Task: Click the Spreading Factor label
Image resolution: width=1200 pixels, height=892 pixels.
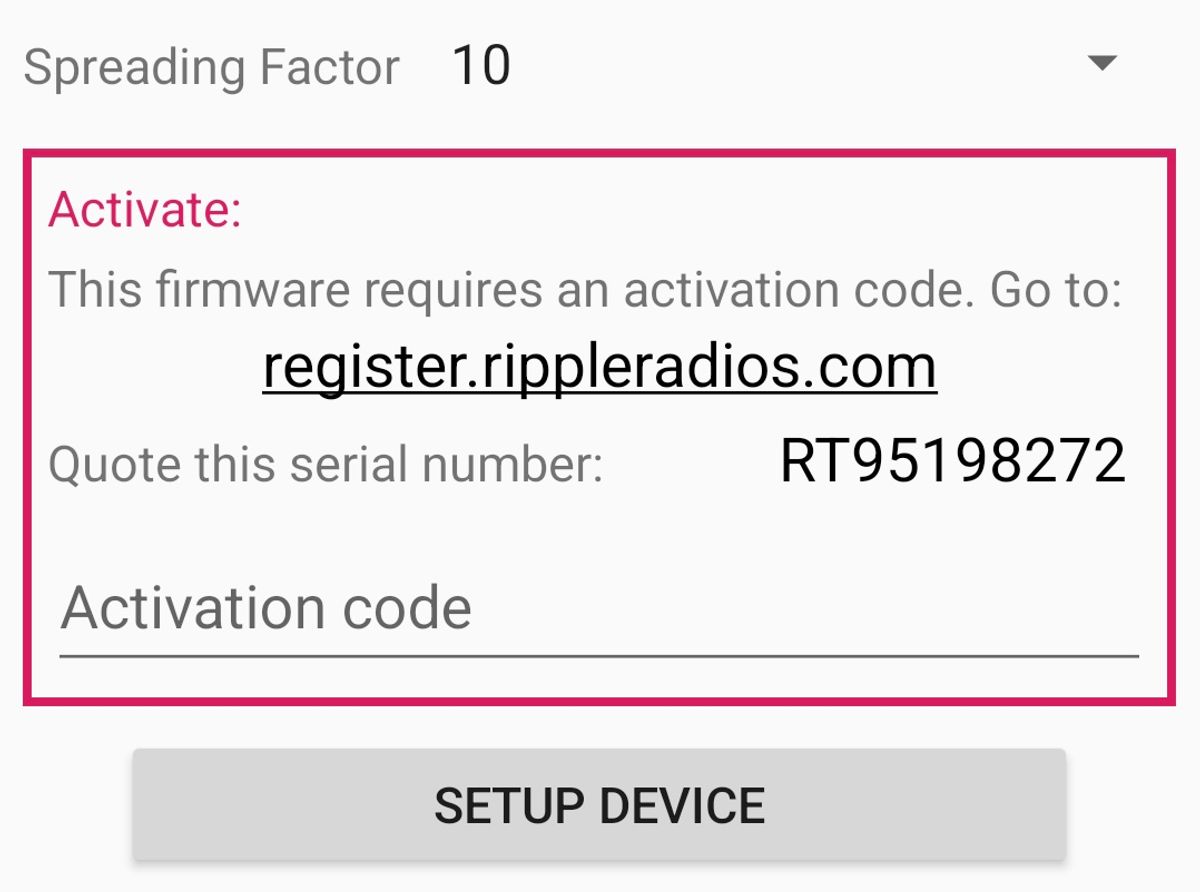Action: (x=211, y=68)
